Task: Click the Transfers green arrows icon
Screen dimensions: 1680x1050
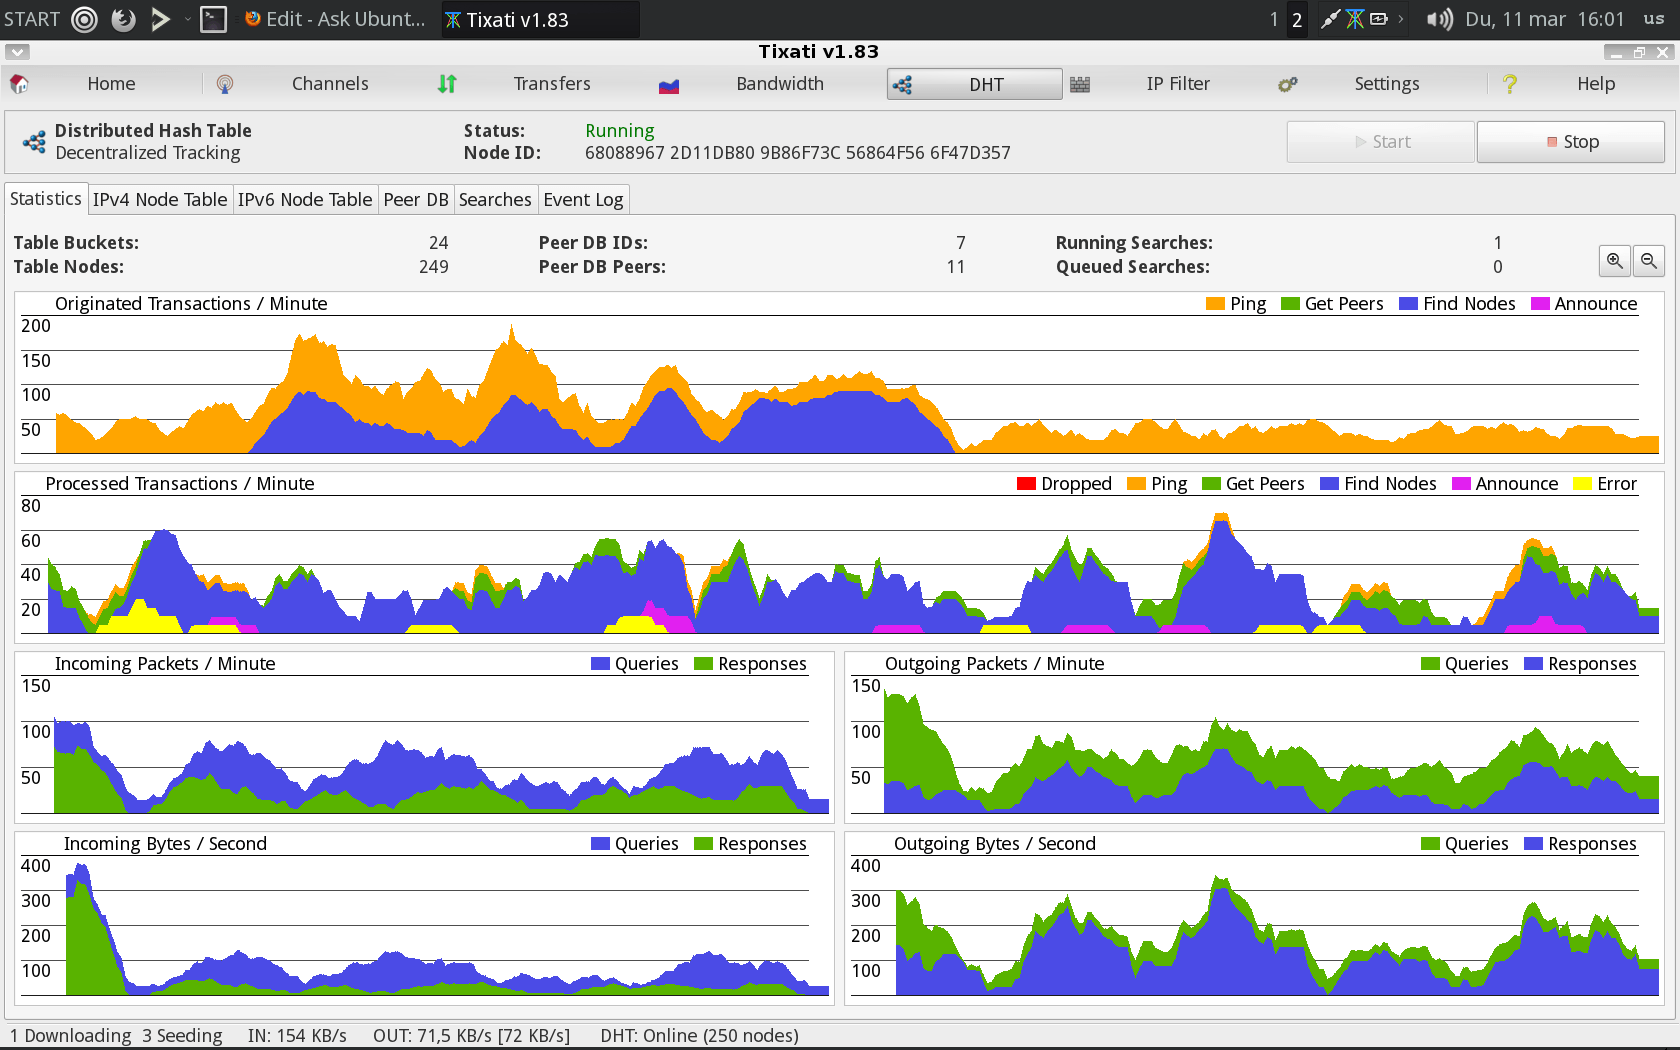Action: (x=447, y=84)
